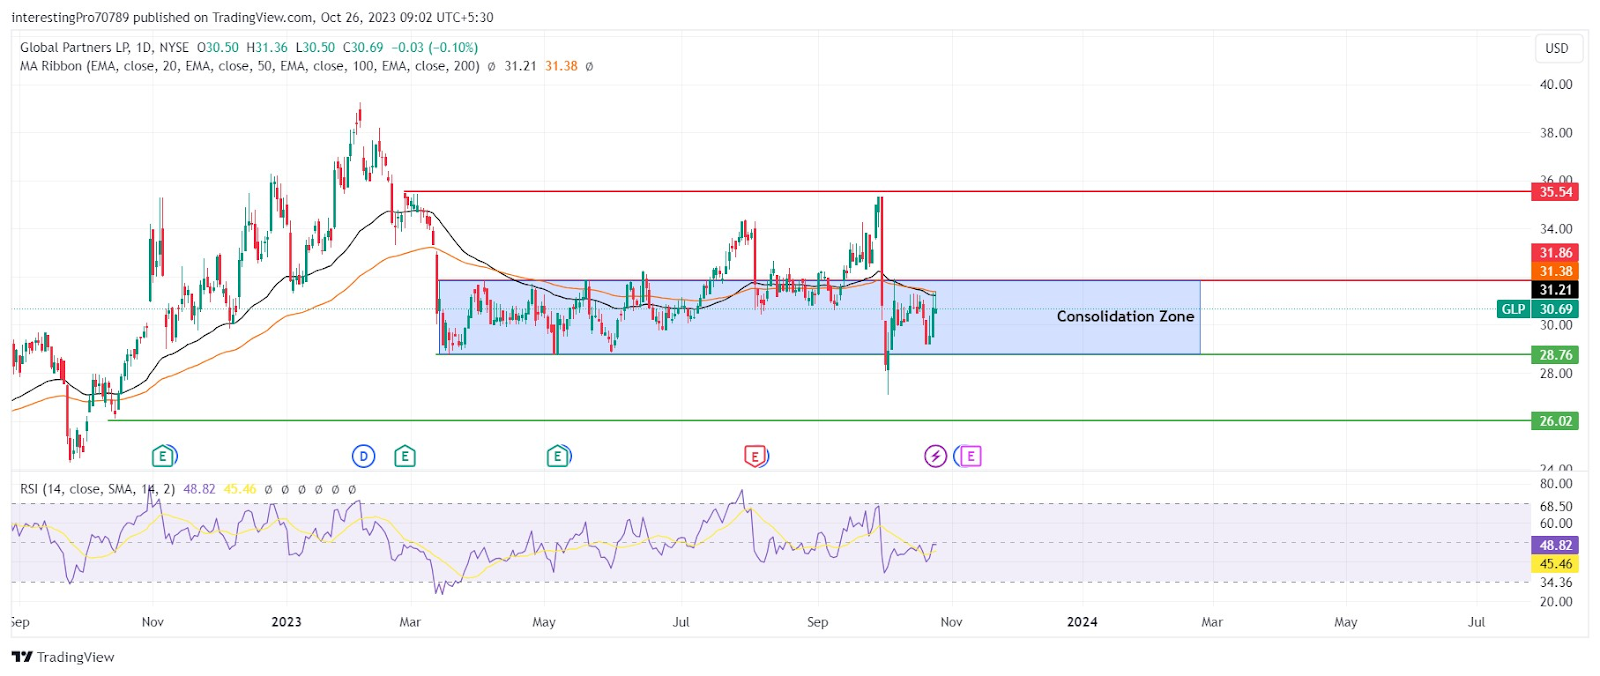Screen dimensions: 1600x676
Task: Click the 68.50 RSI axis level
Action: 1556,507
